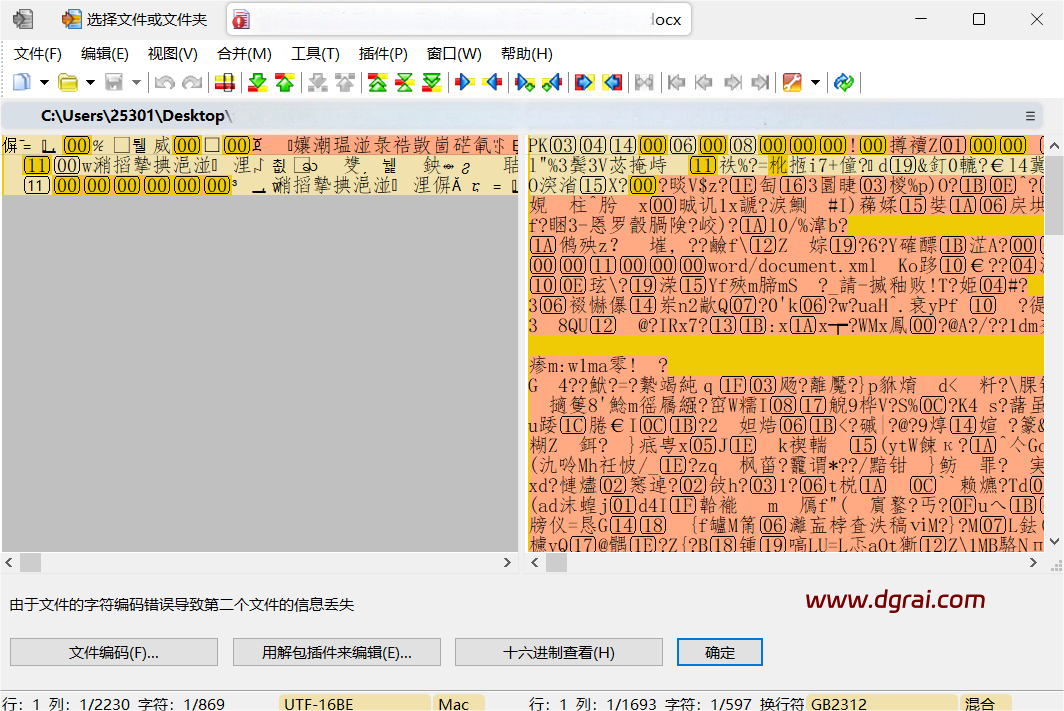The height and width of the screenshot is (711, 1064).
Task: Copy difference to left (blue left arrow)
Action: coord(492,82)
